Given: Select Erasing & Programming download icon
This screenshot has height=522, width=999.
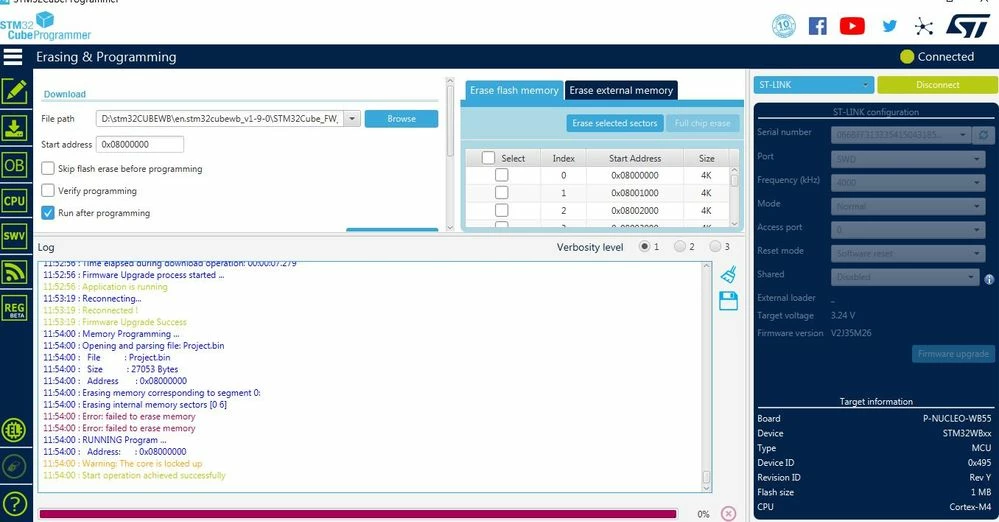Looking at the screenshot, I should [14, 128].
